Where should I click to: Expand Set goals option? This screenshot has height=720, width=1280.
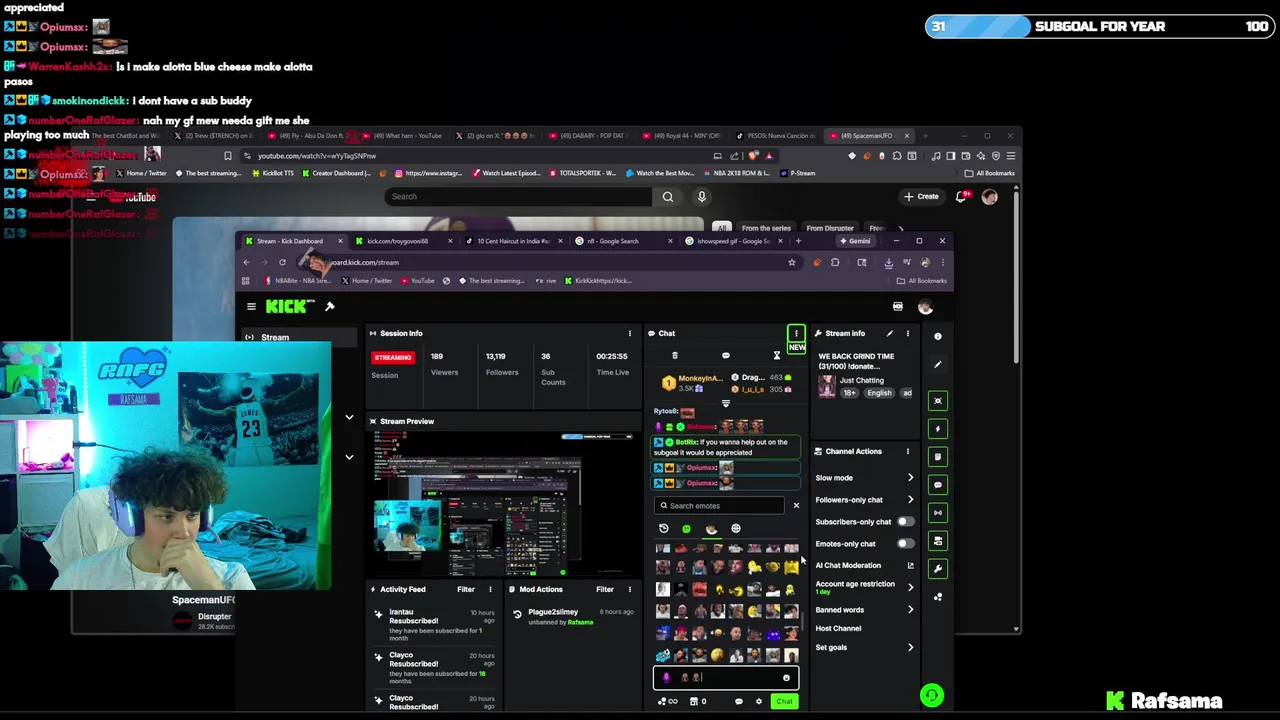point(910,647)
